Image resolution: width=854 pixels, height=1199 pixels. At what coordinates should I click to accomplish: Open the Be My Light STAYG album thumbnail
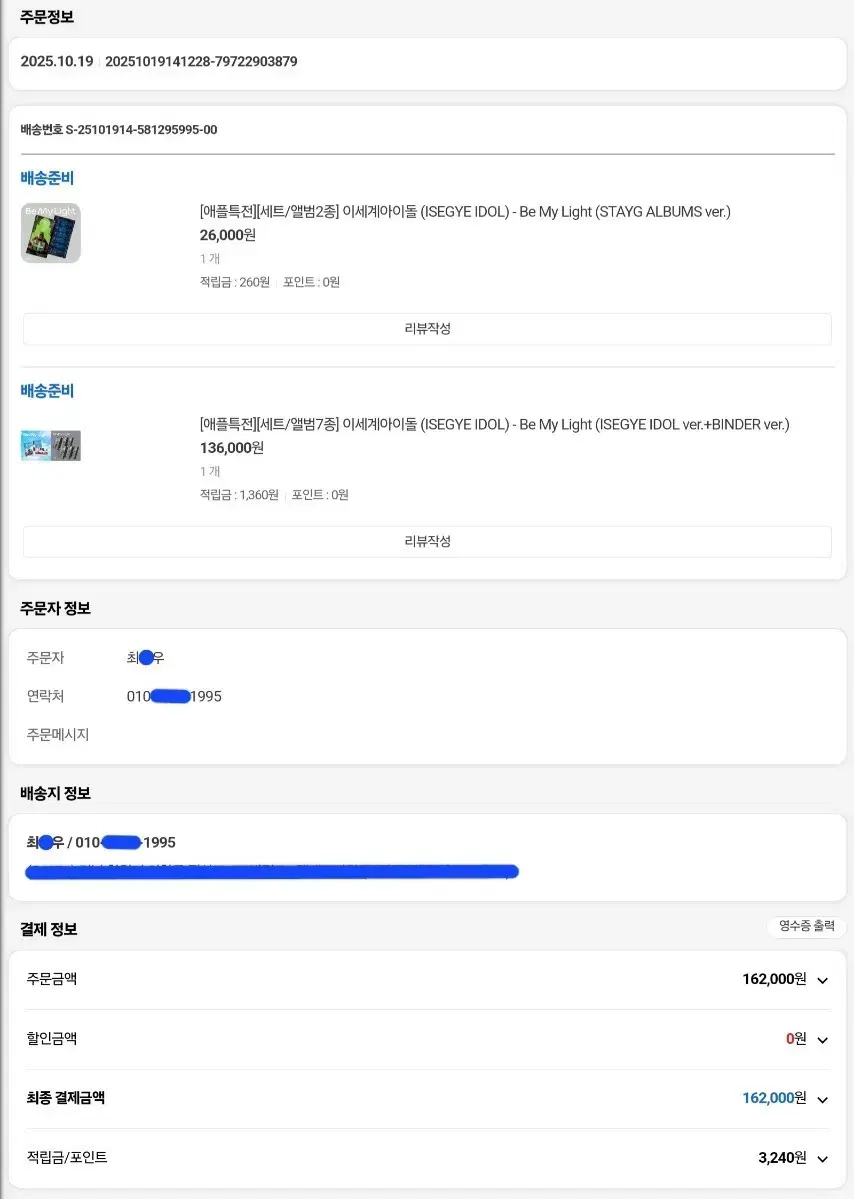pyautogui.click(x=50, y=232)
